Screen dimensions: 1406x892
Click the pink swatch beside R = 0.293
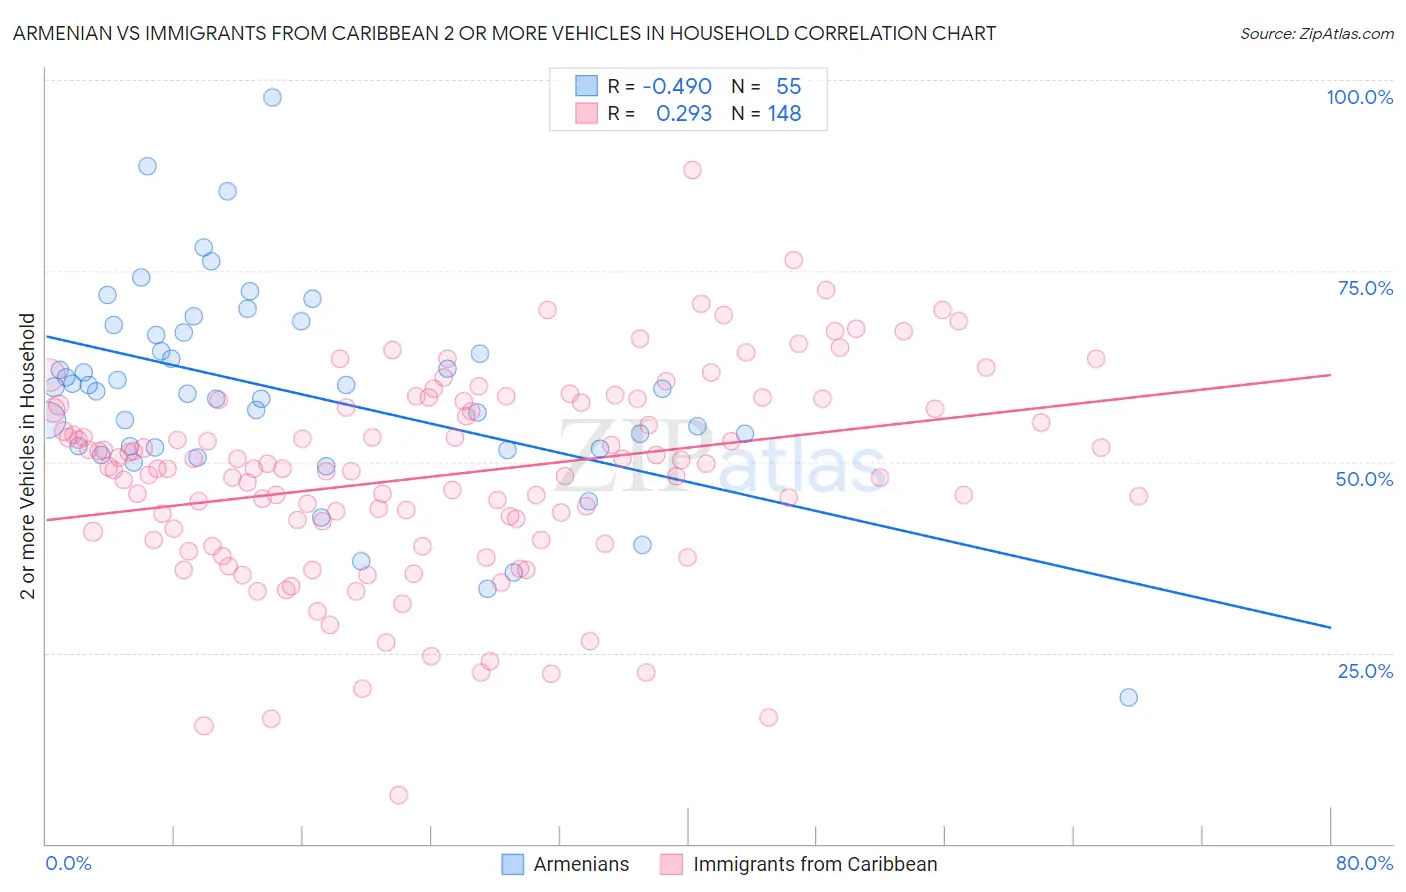pos(586,113)
